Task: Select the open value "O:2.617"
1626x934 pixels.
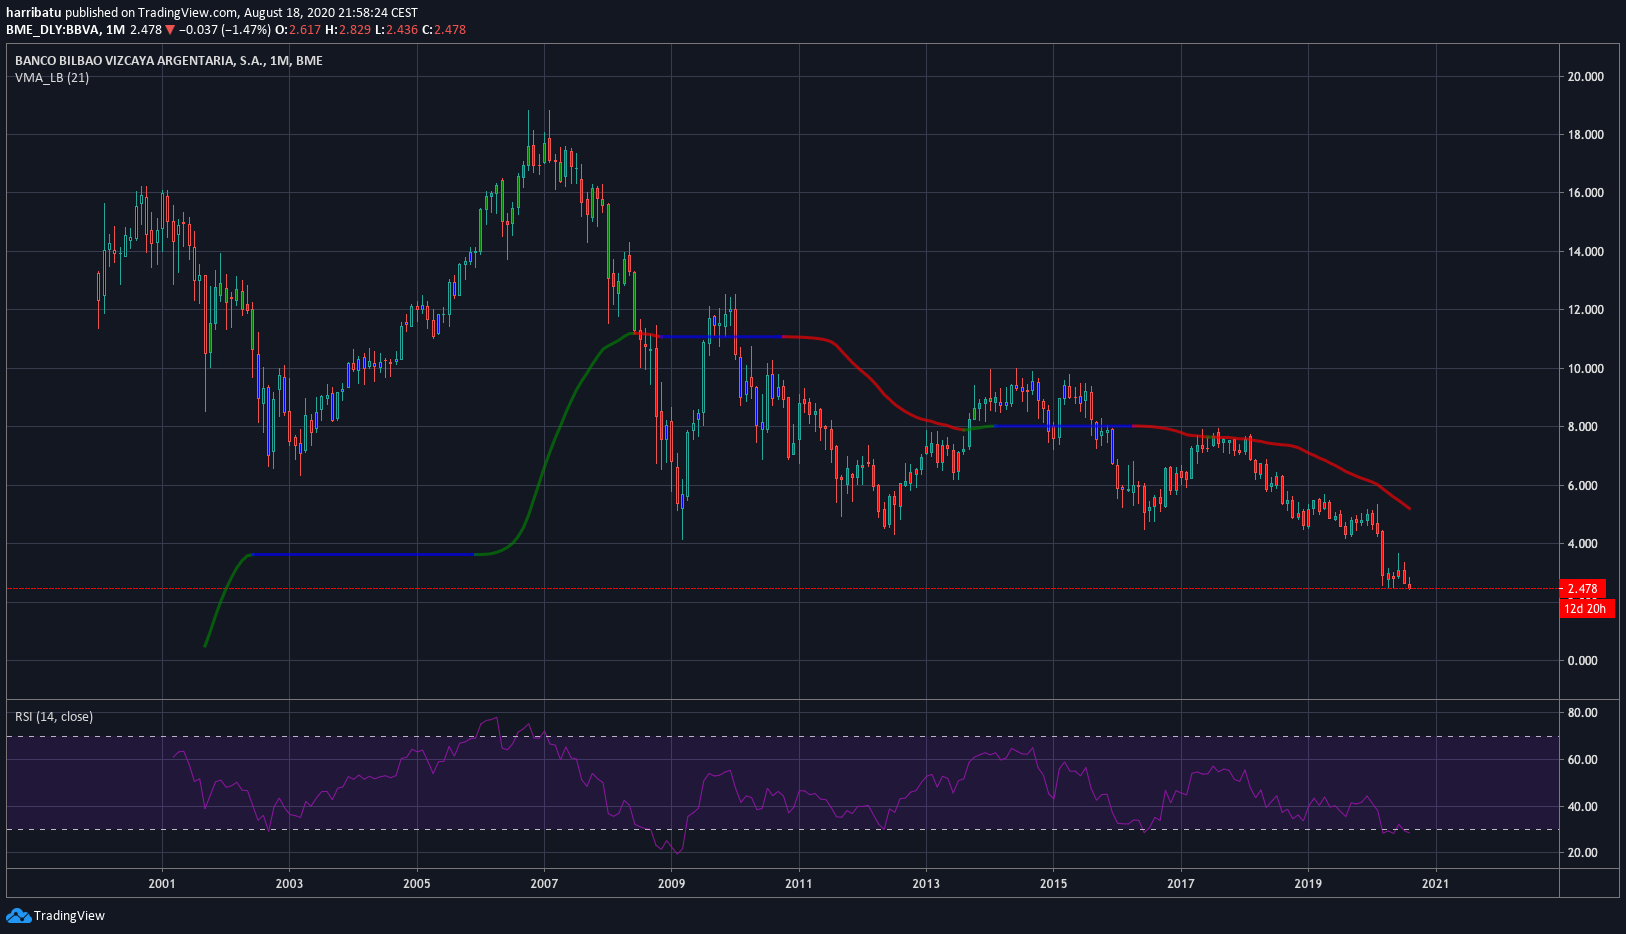Action: [x=298, y=30]
